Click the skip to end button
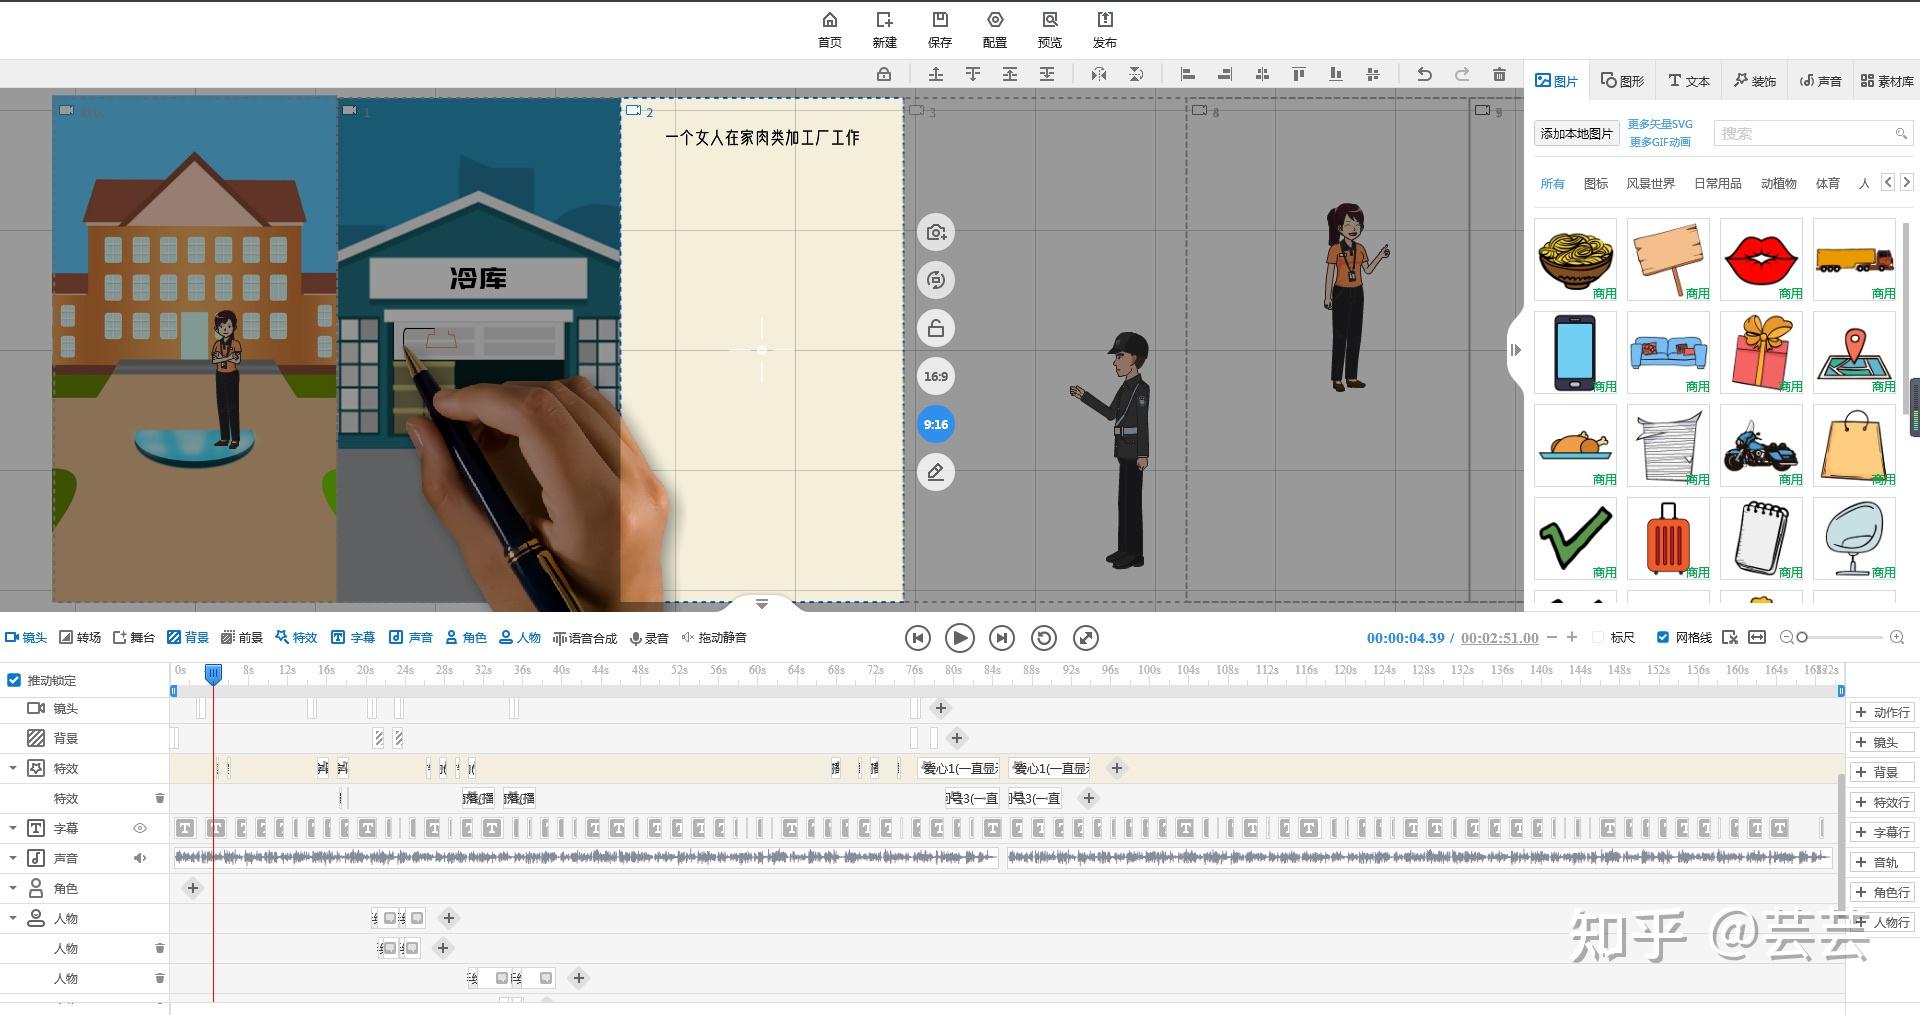1920x1015 pixels. point(1001,638)
